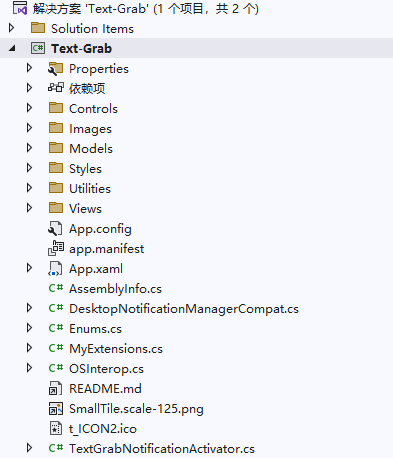Viewport: 393px width, 458px height.
Task: Select the 依赖项 label
Action: point(87,89)
